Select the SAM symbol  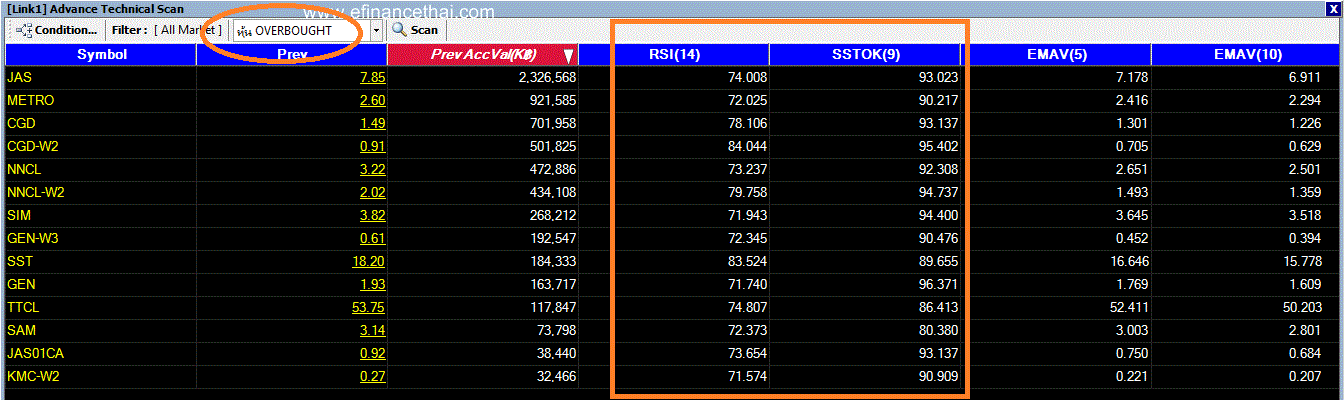tap(20, 330)
